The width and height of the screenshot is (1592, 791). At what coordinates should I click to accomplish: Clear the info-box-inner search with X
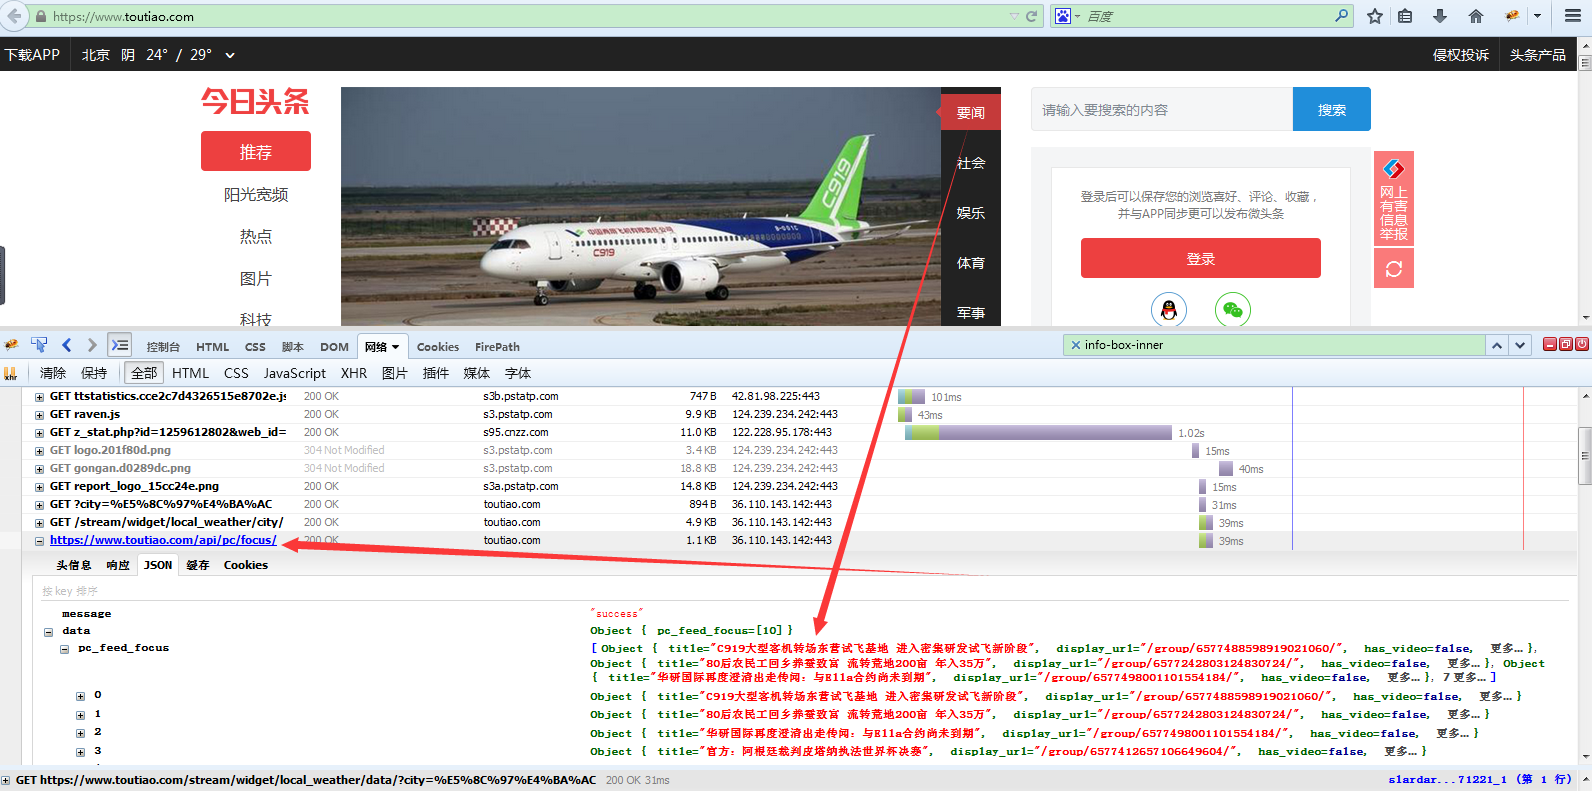coord(1076,345)
